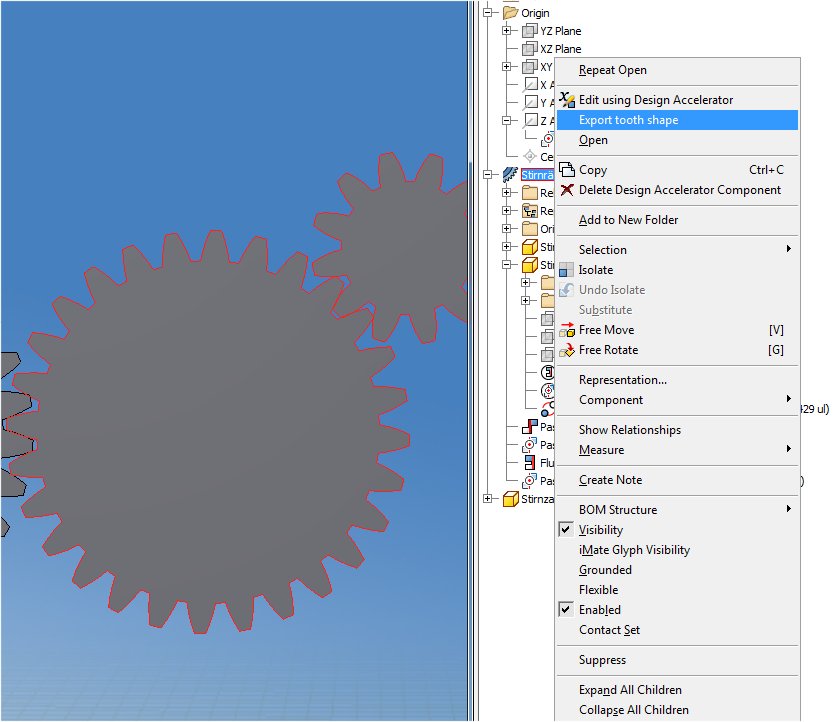840x722 pixels.
Task: Click the Origin folder icon
Action: (x=511, y=12)
